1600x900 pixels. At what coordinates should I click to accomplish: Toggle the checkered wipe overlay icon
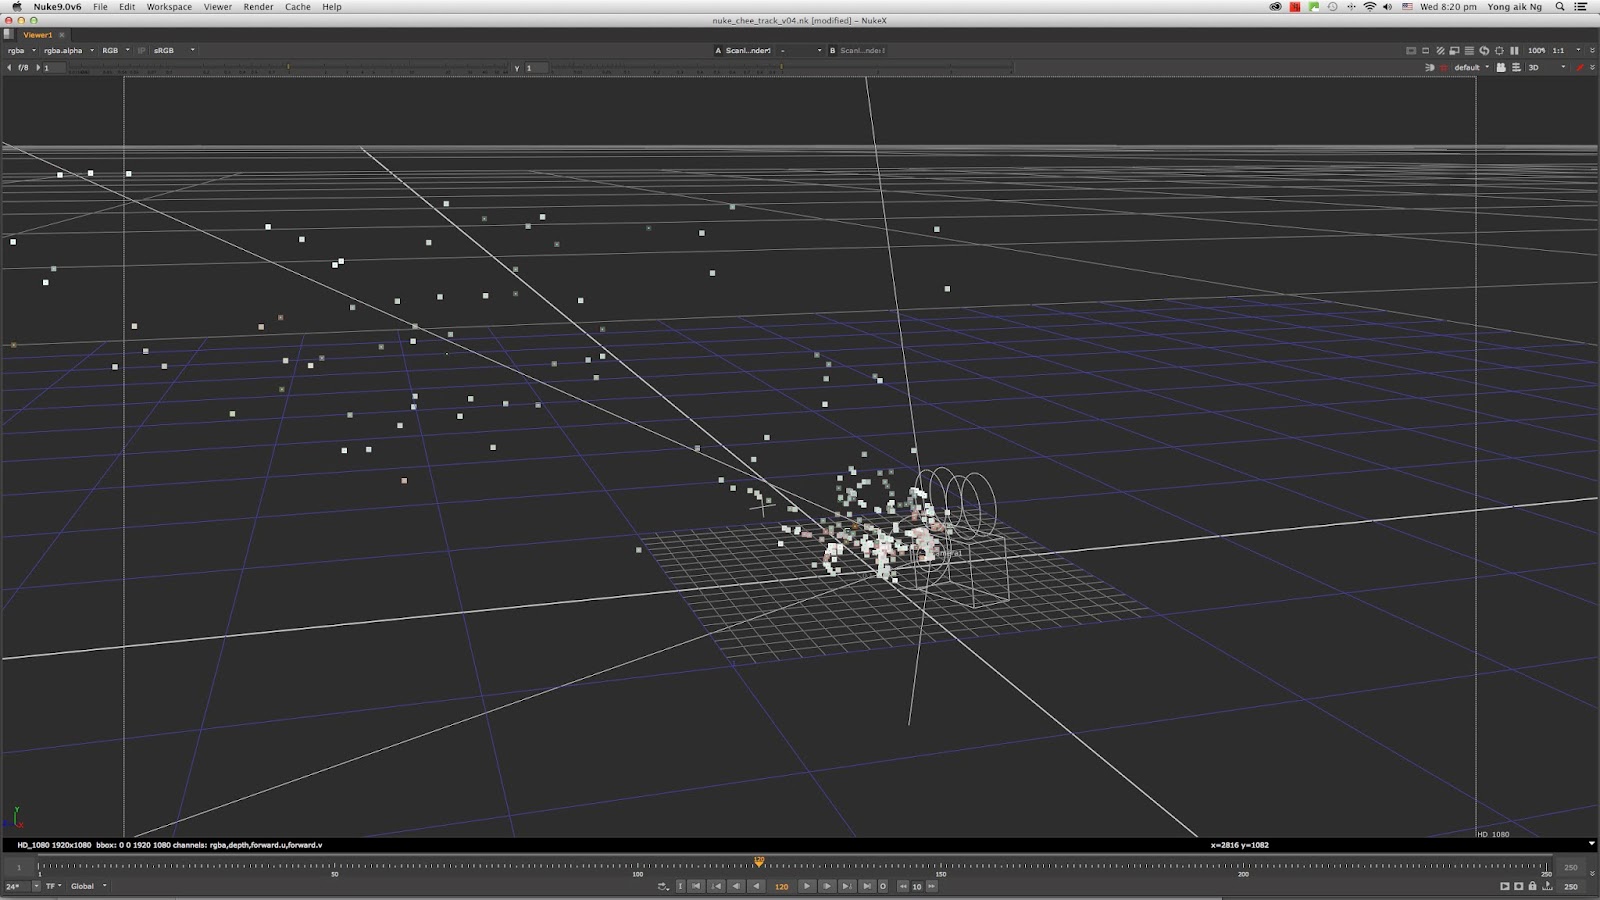point(1441,51)
